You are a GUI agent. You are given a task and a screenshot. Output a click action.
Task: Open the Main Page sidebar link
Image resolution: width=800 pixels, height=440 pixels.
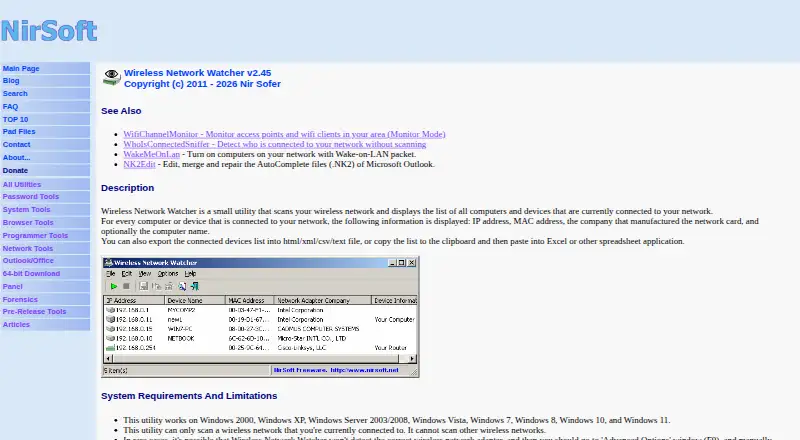point(21,68)
